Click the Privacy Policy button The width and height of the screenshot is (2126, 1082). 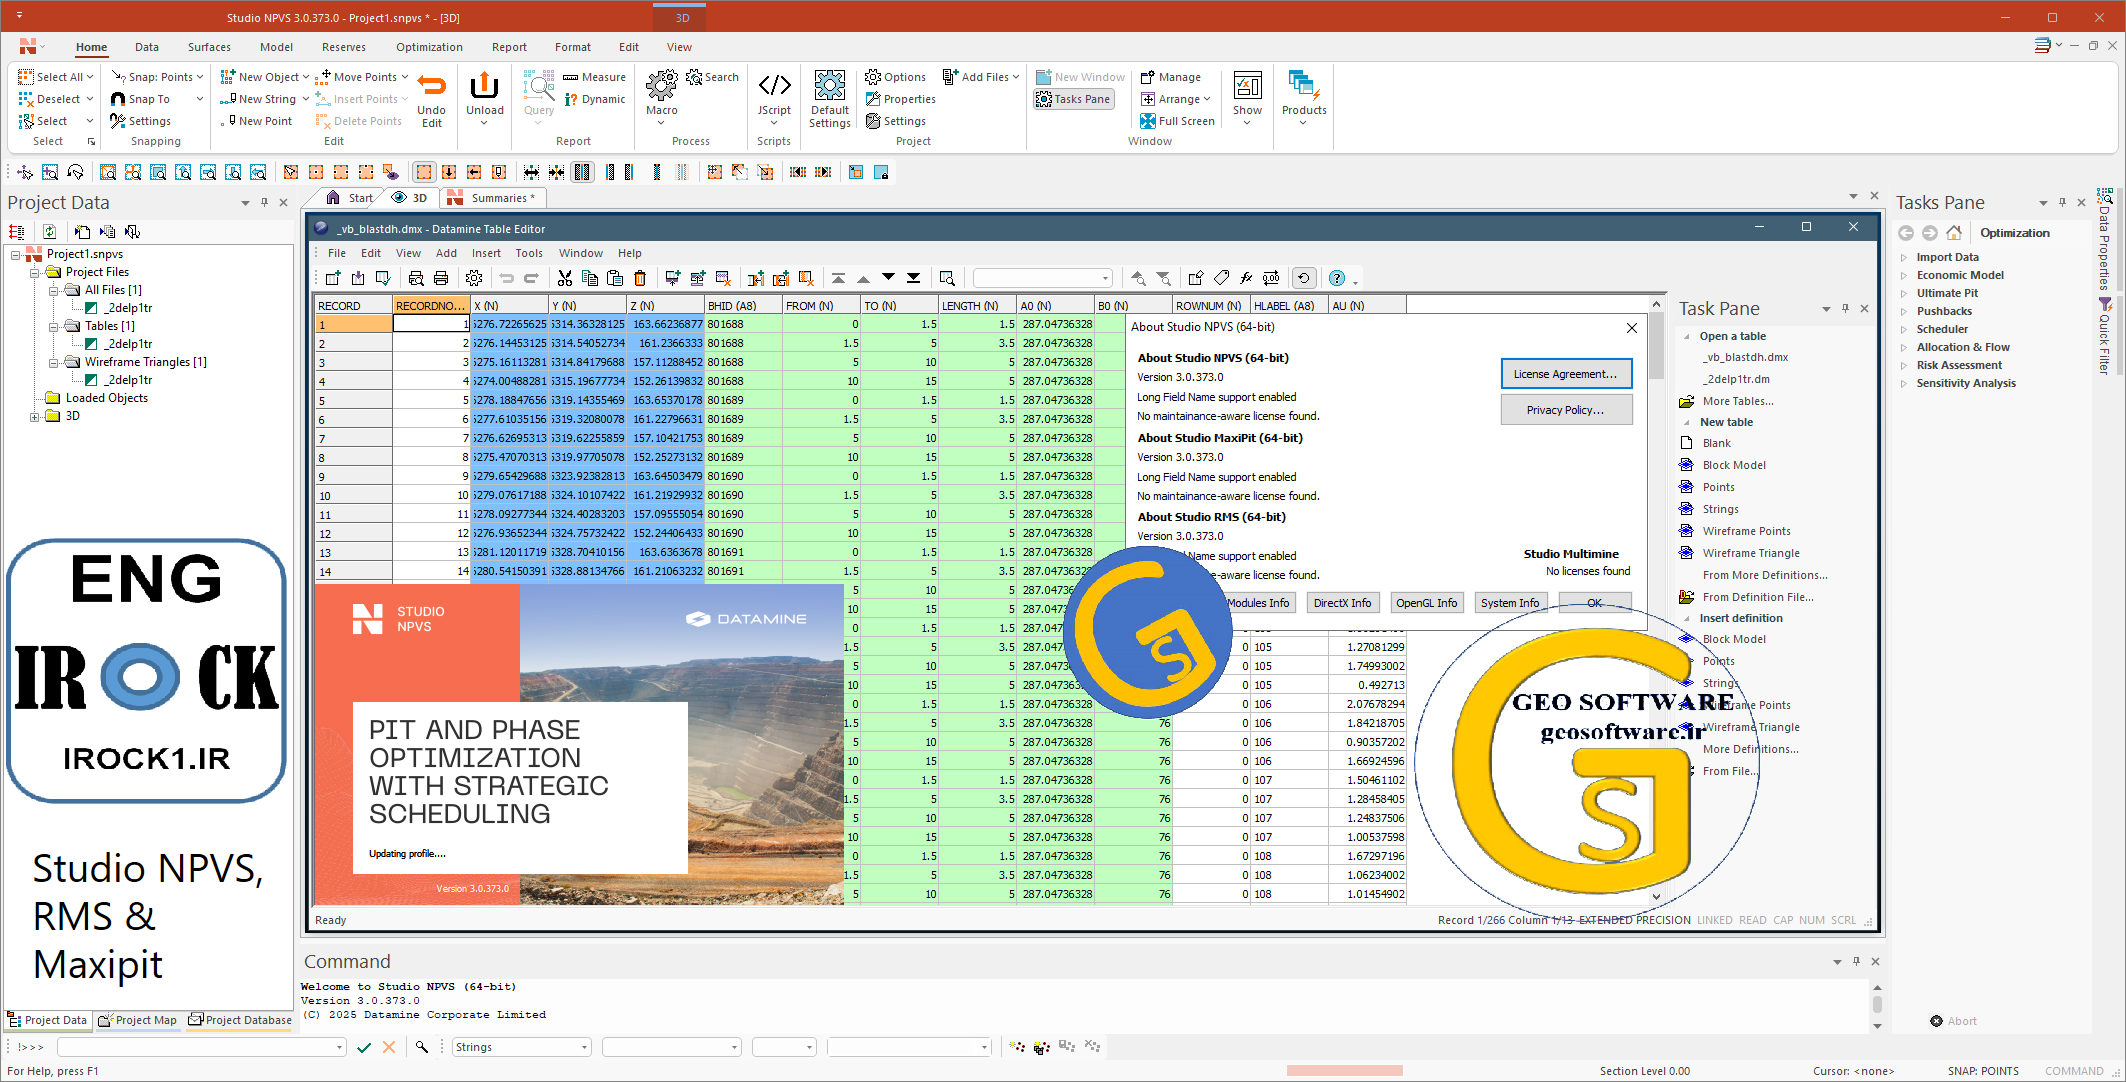click(1565, 410)
